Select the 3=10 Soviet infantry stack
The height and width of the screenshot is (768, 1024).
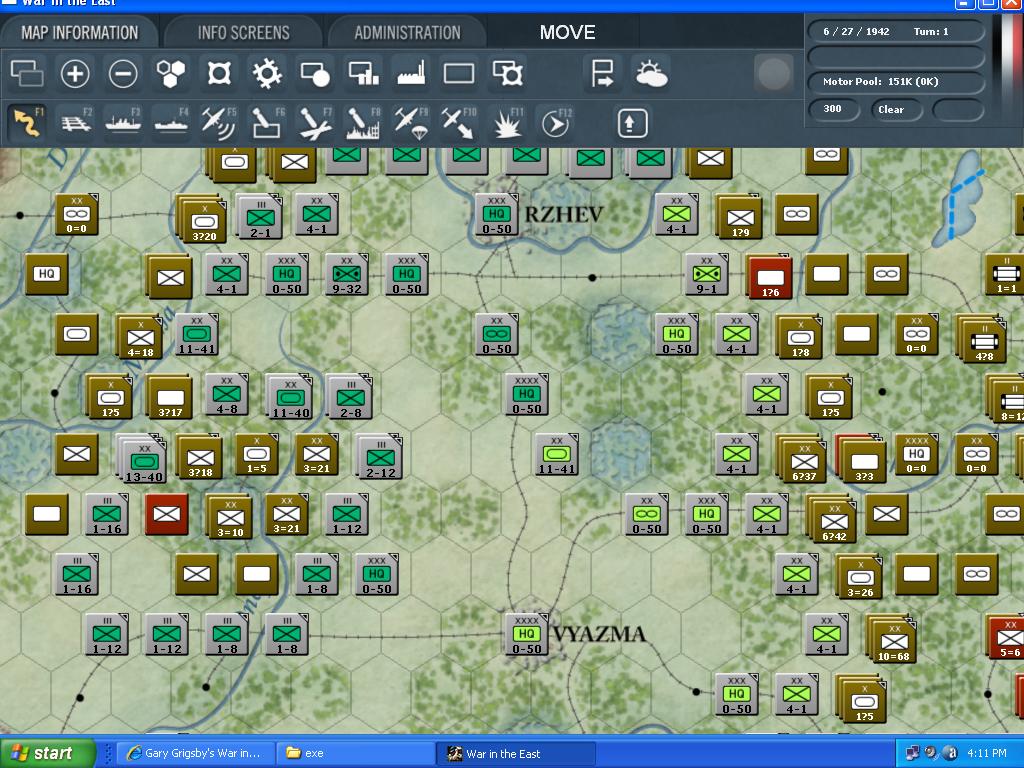click(229, 517)
